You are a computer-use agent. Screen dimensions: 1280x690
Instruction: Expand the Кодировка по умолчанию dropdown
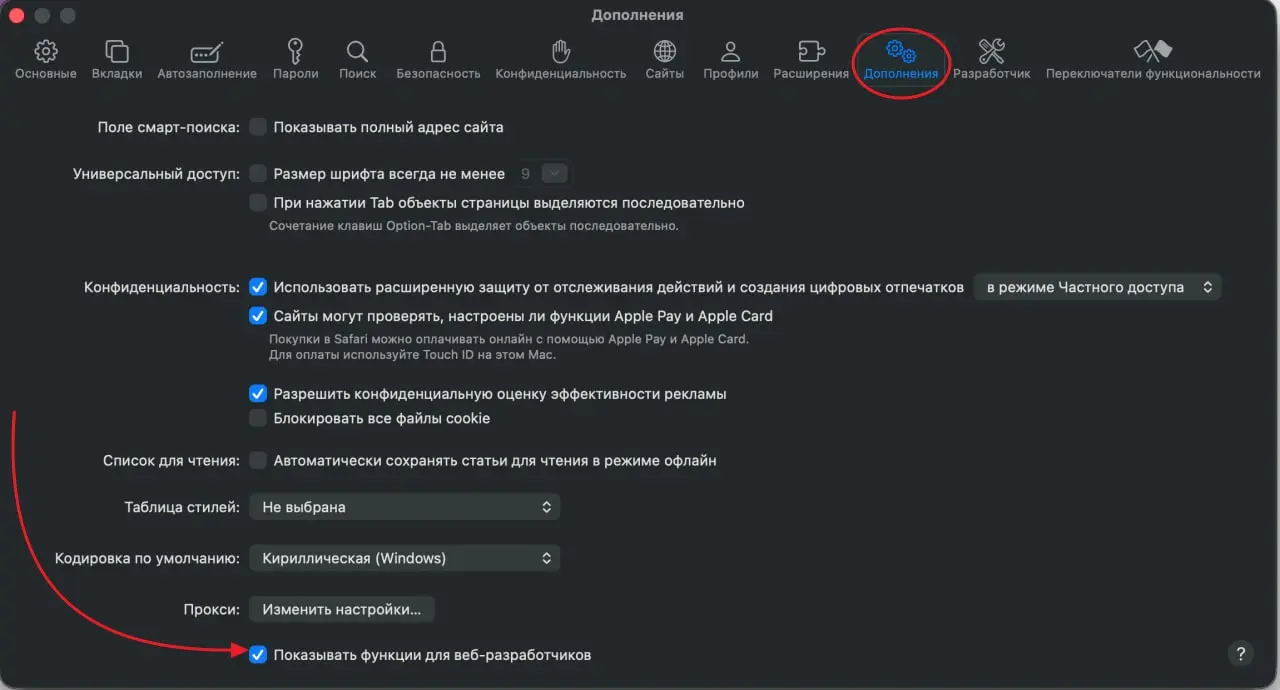coord(404,558)
